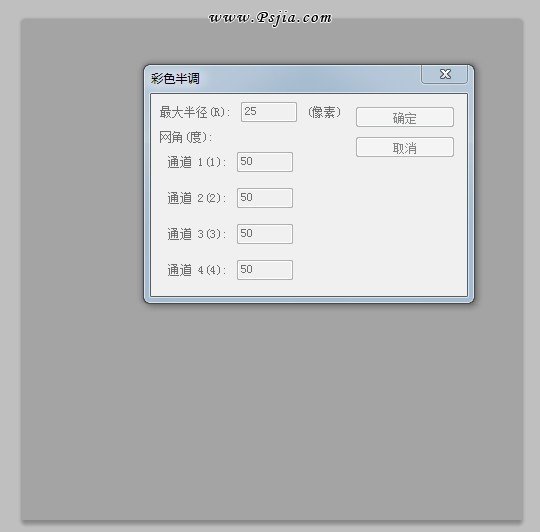Click the 通道 1(1) label

click(197, 162)
